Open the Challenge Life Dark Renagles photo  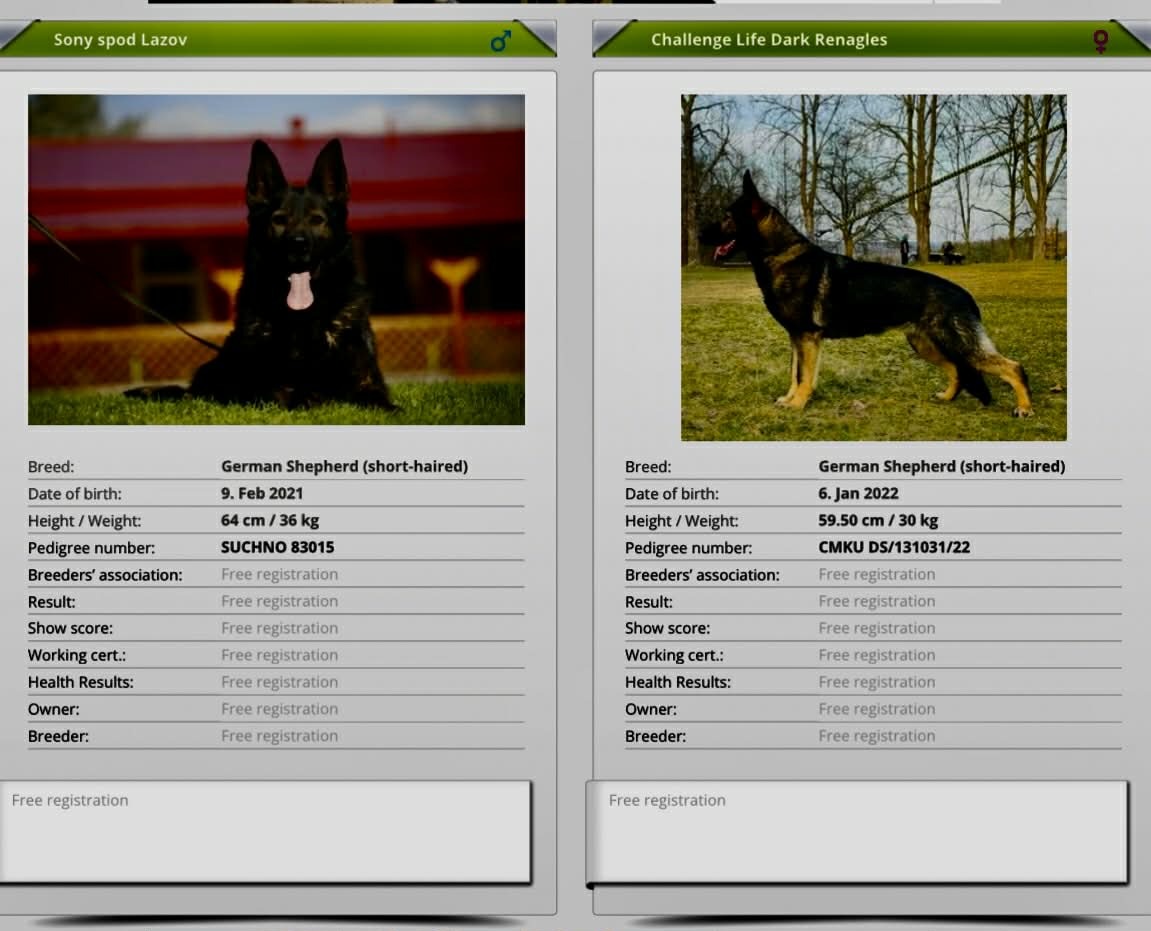(x=873, y=267)
